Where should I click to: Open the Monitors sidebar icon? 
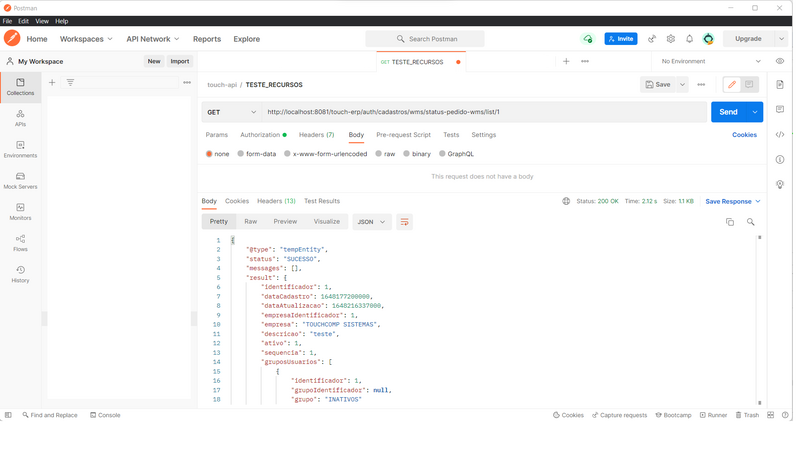tap(20, 211)
